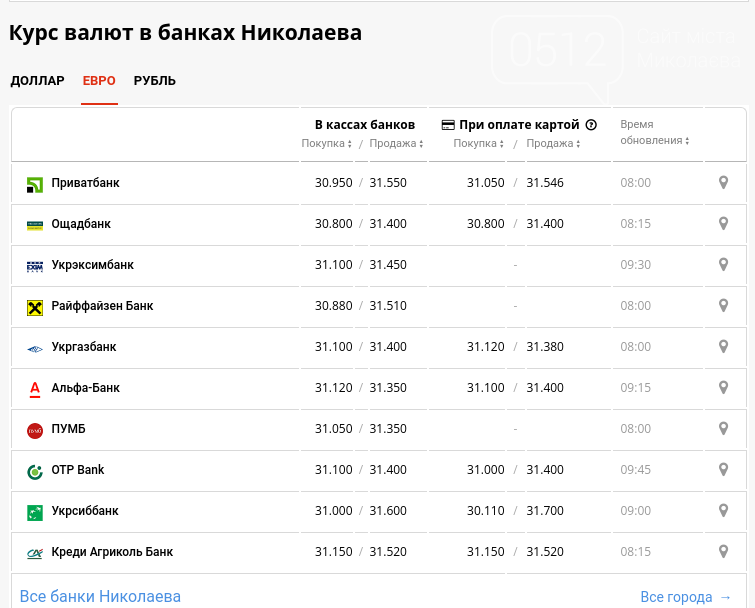Click OTP Bank update time 09:45
755x608 pixels.
coord(636,469)
